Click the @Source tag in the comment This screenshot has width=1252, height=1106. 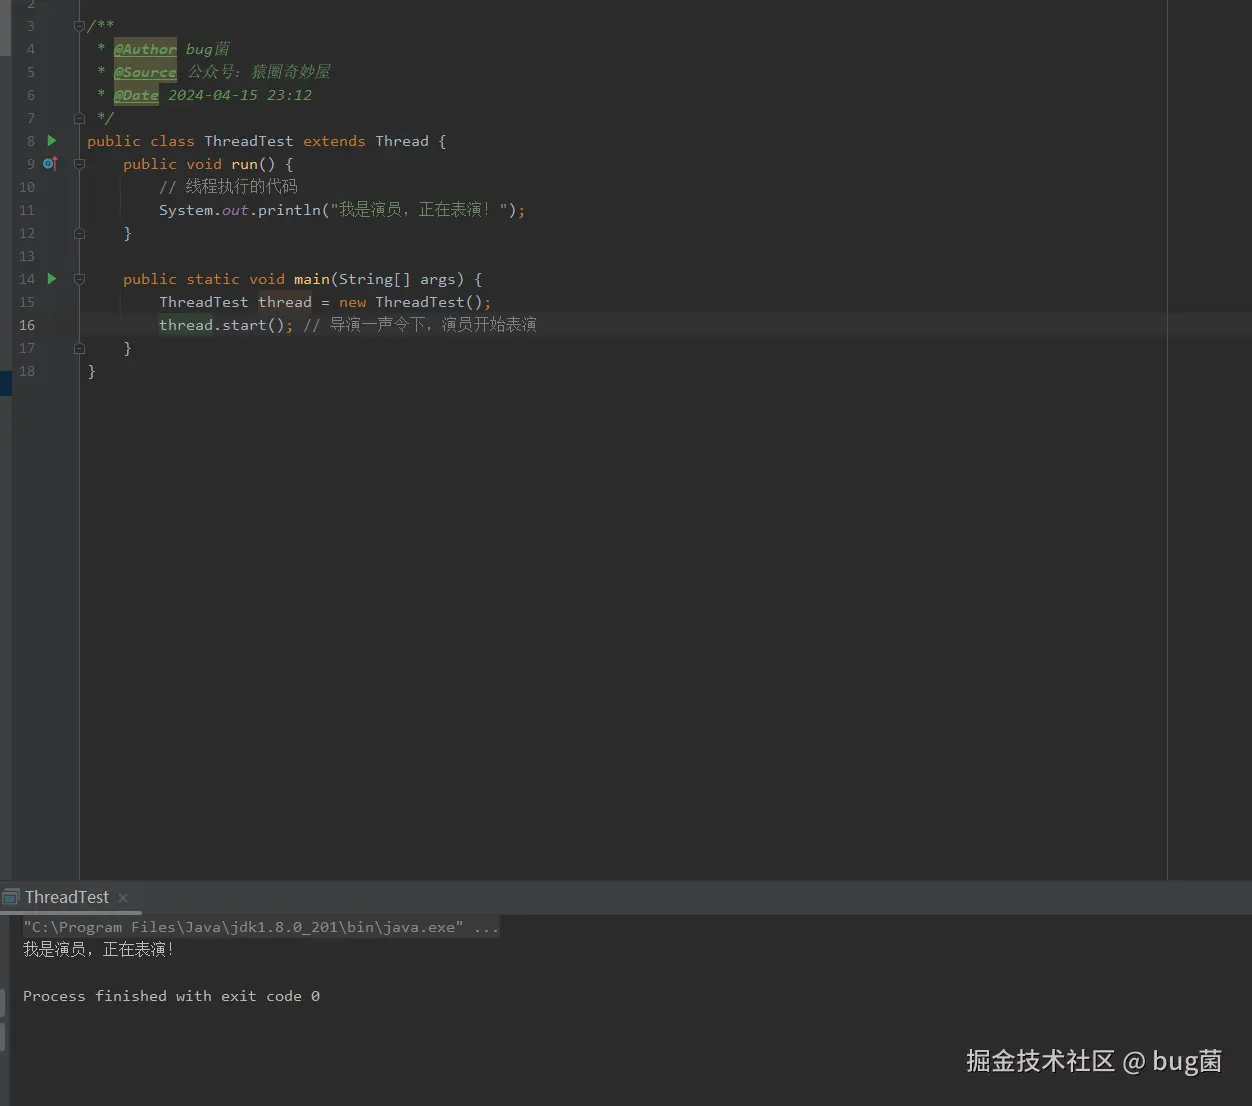coord(145,72)
